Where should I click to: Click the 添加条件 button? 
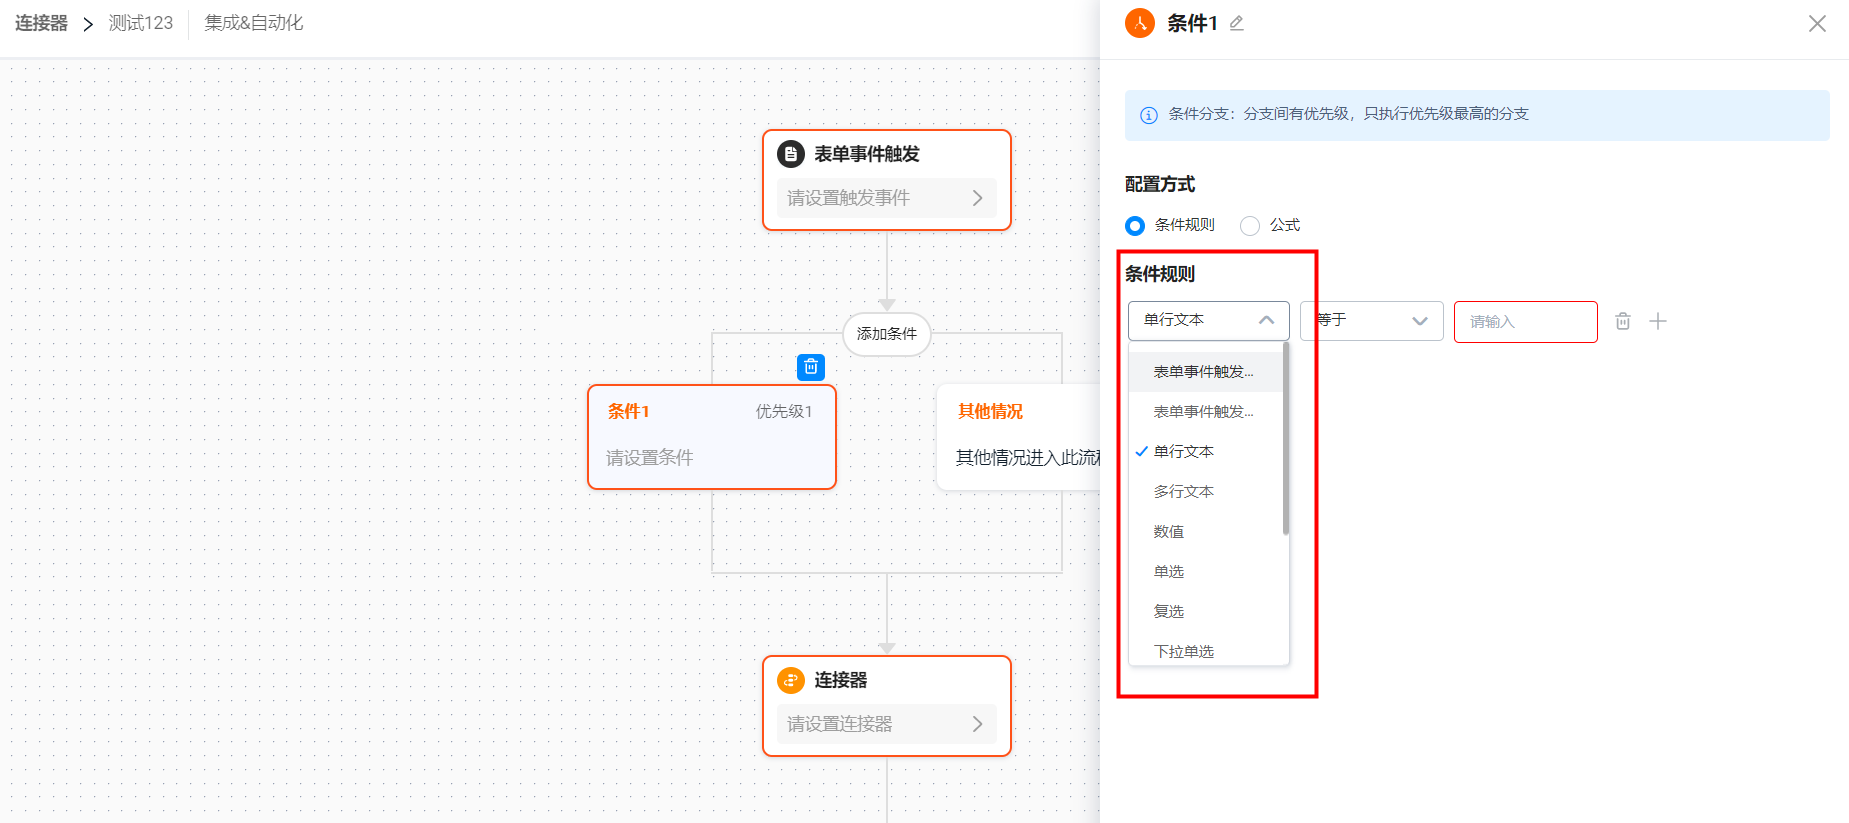point(887,334)
